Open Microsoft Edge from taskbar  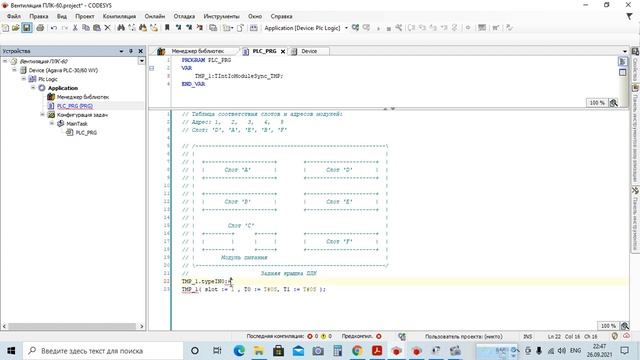[x=239, y=351]
